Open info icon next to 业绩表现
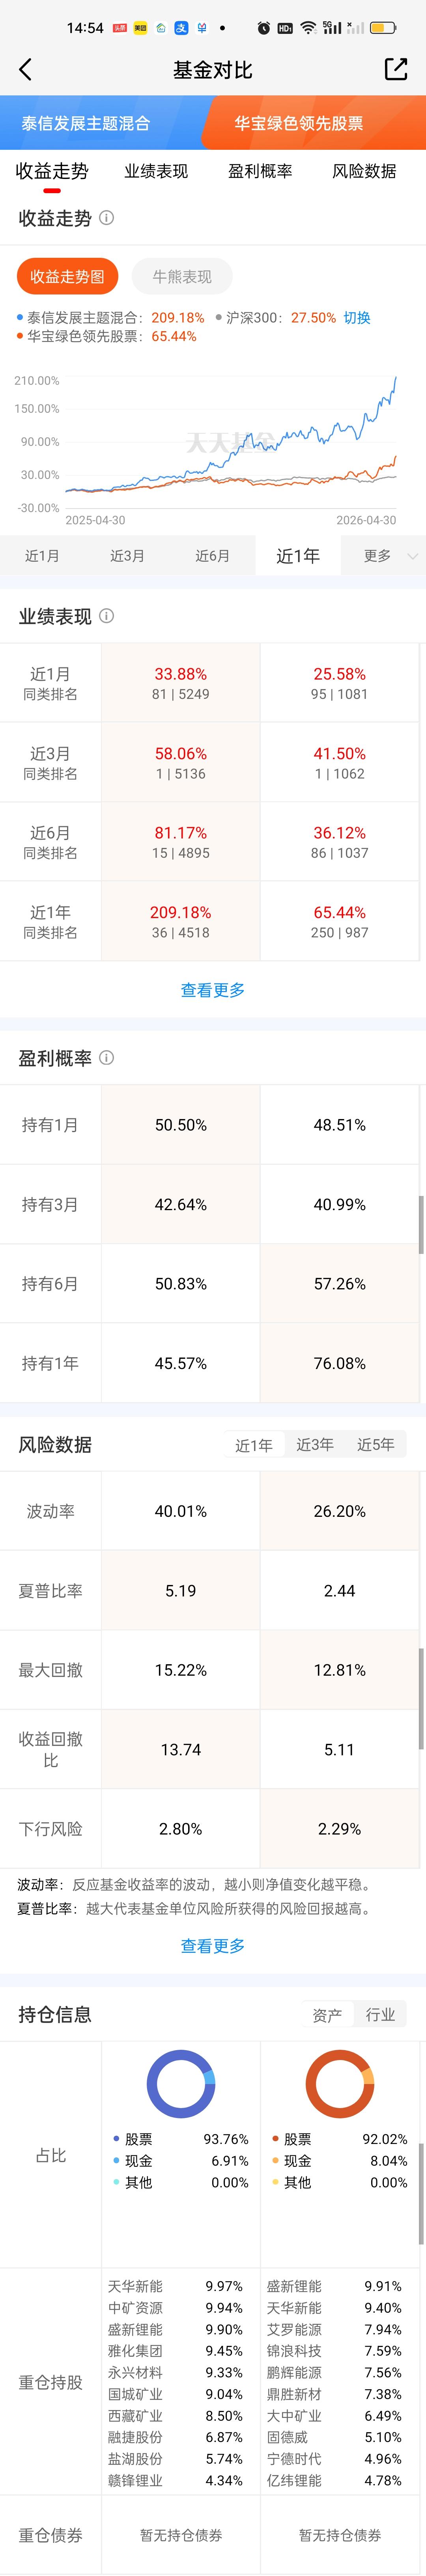This screenshot has height=2576, width=426. point(107,616)
